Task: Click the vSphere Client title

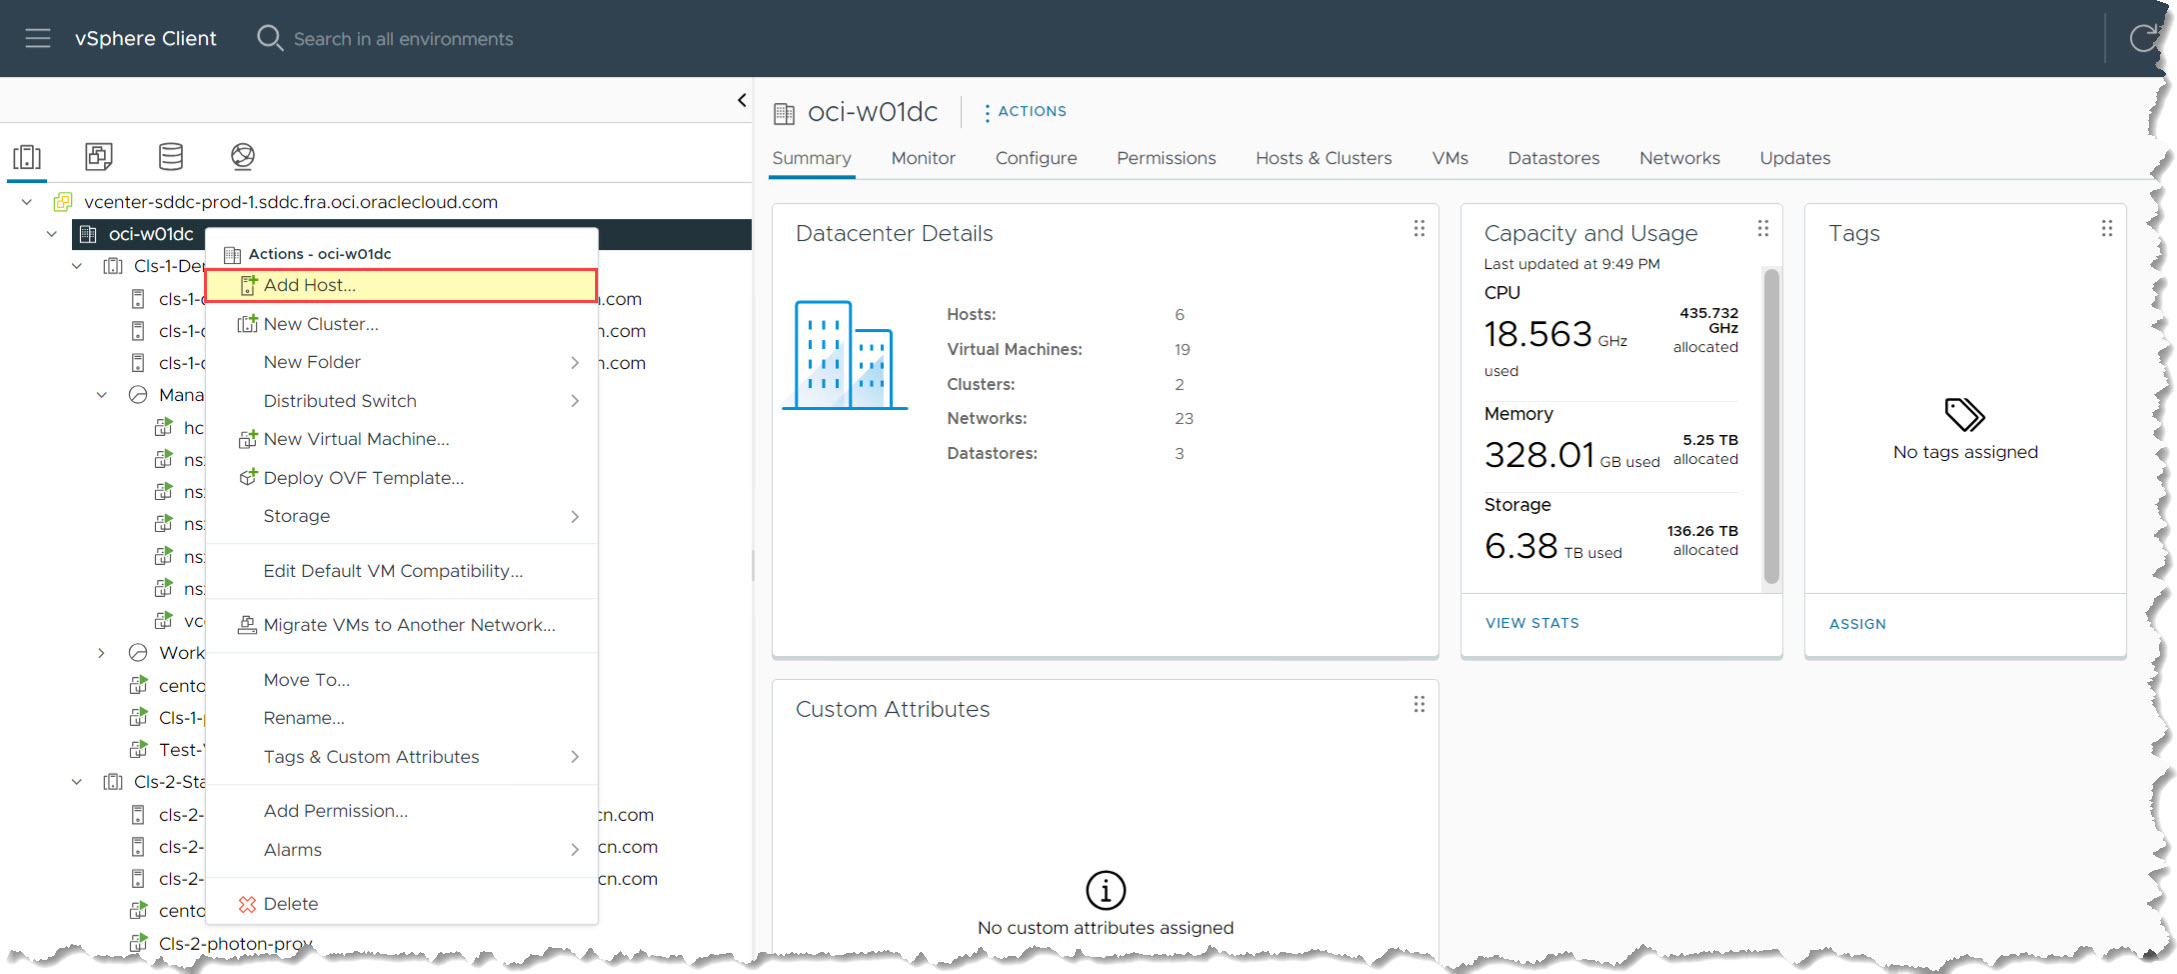Action: click(x=145, y=39)
